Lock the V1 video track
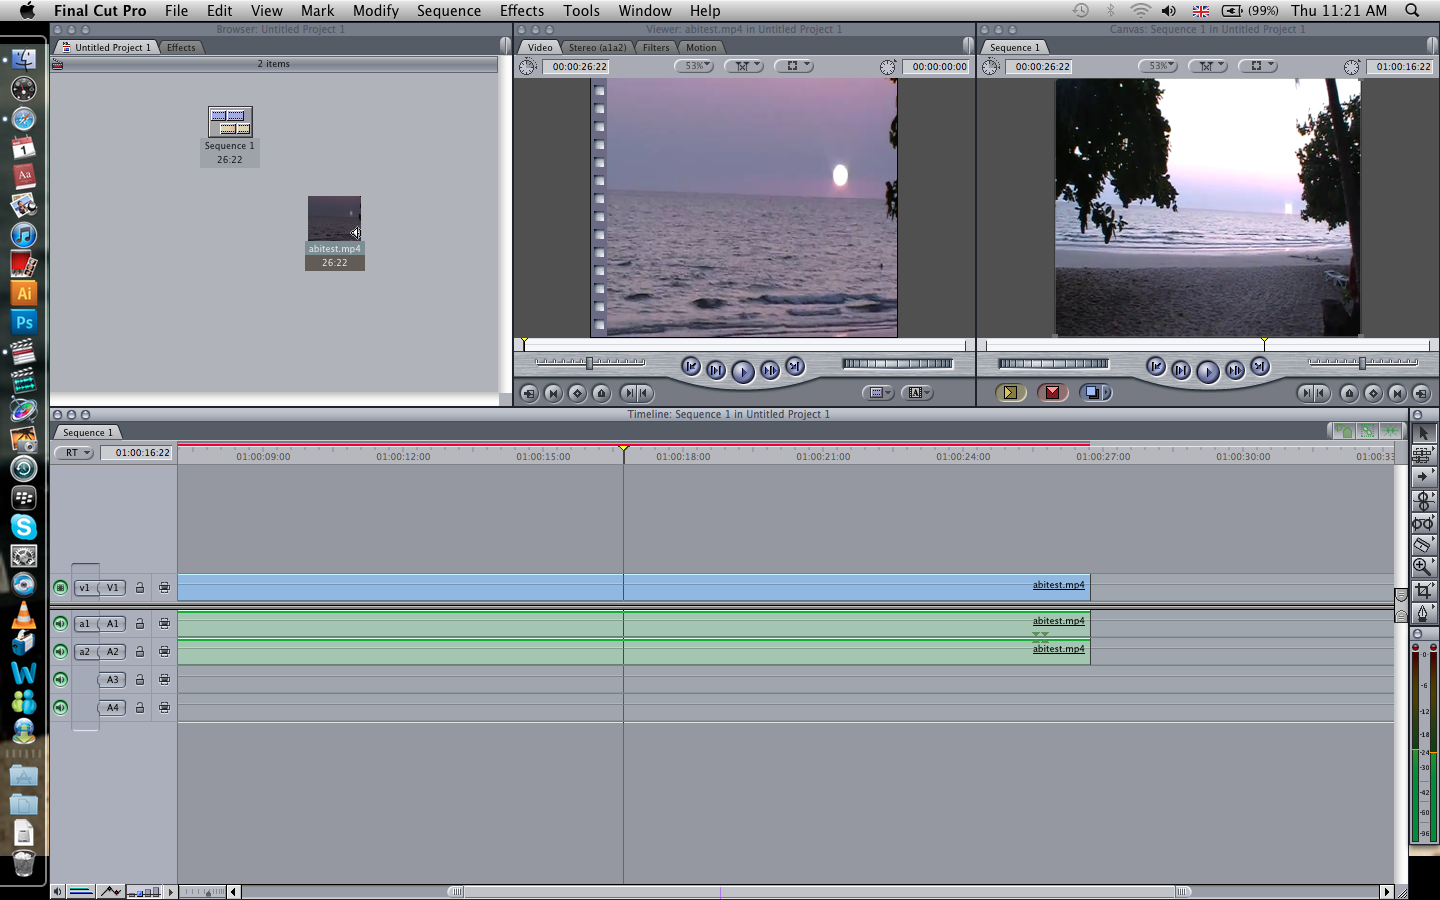 point(140,588)
